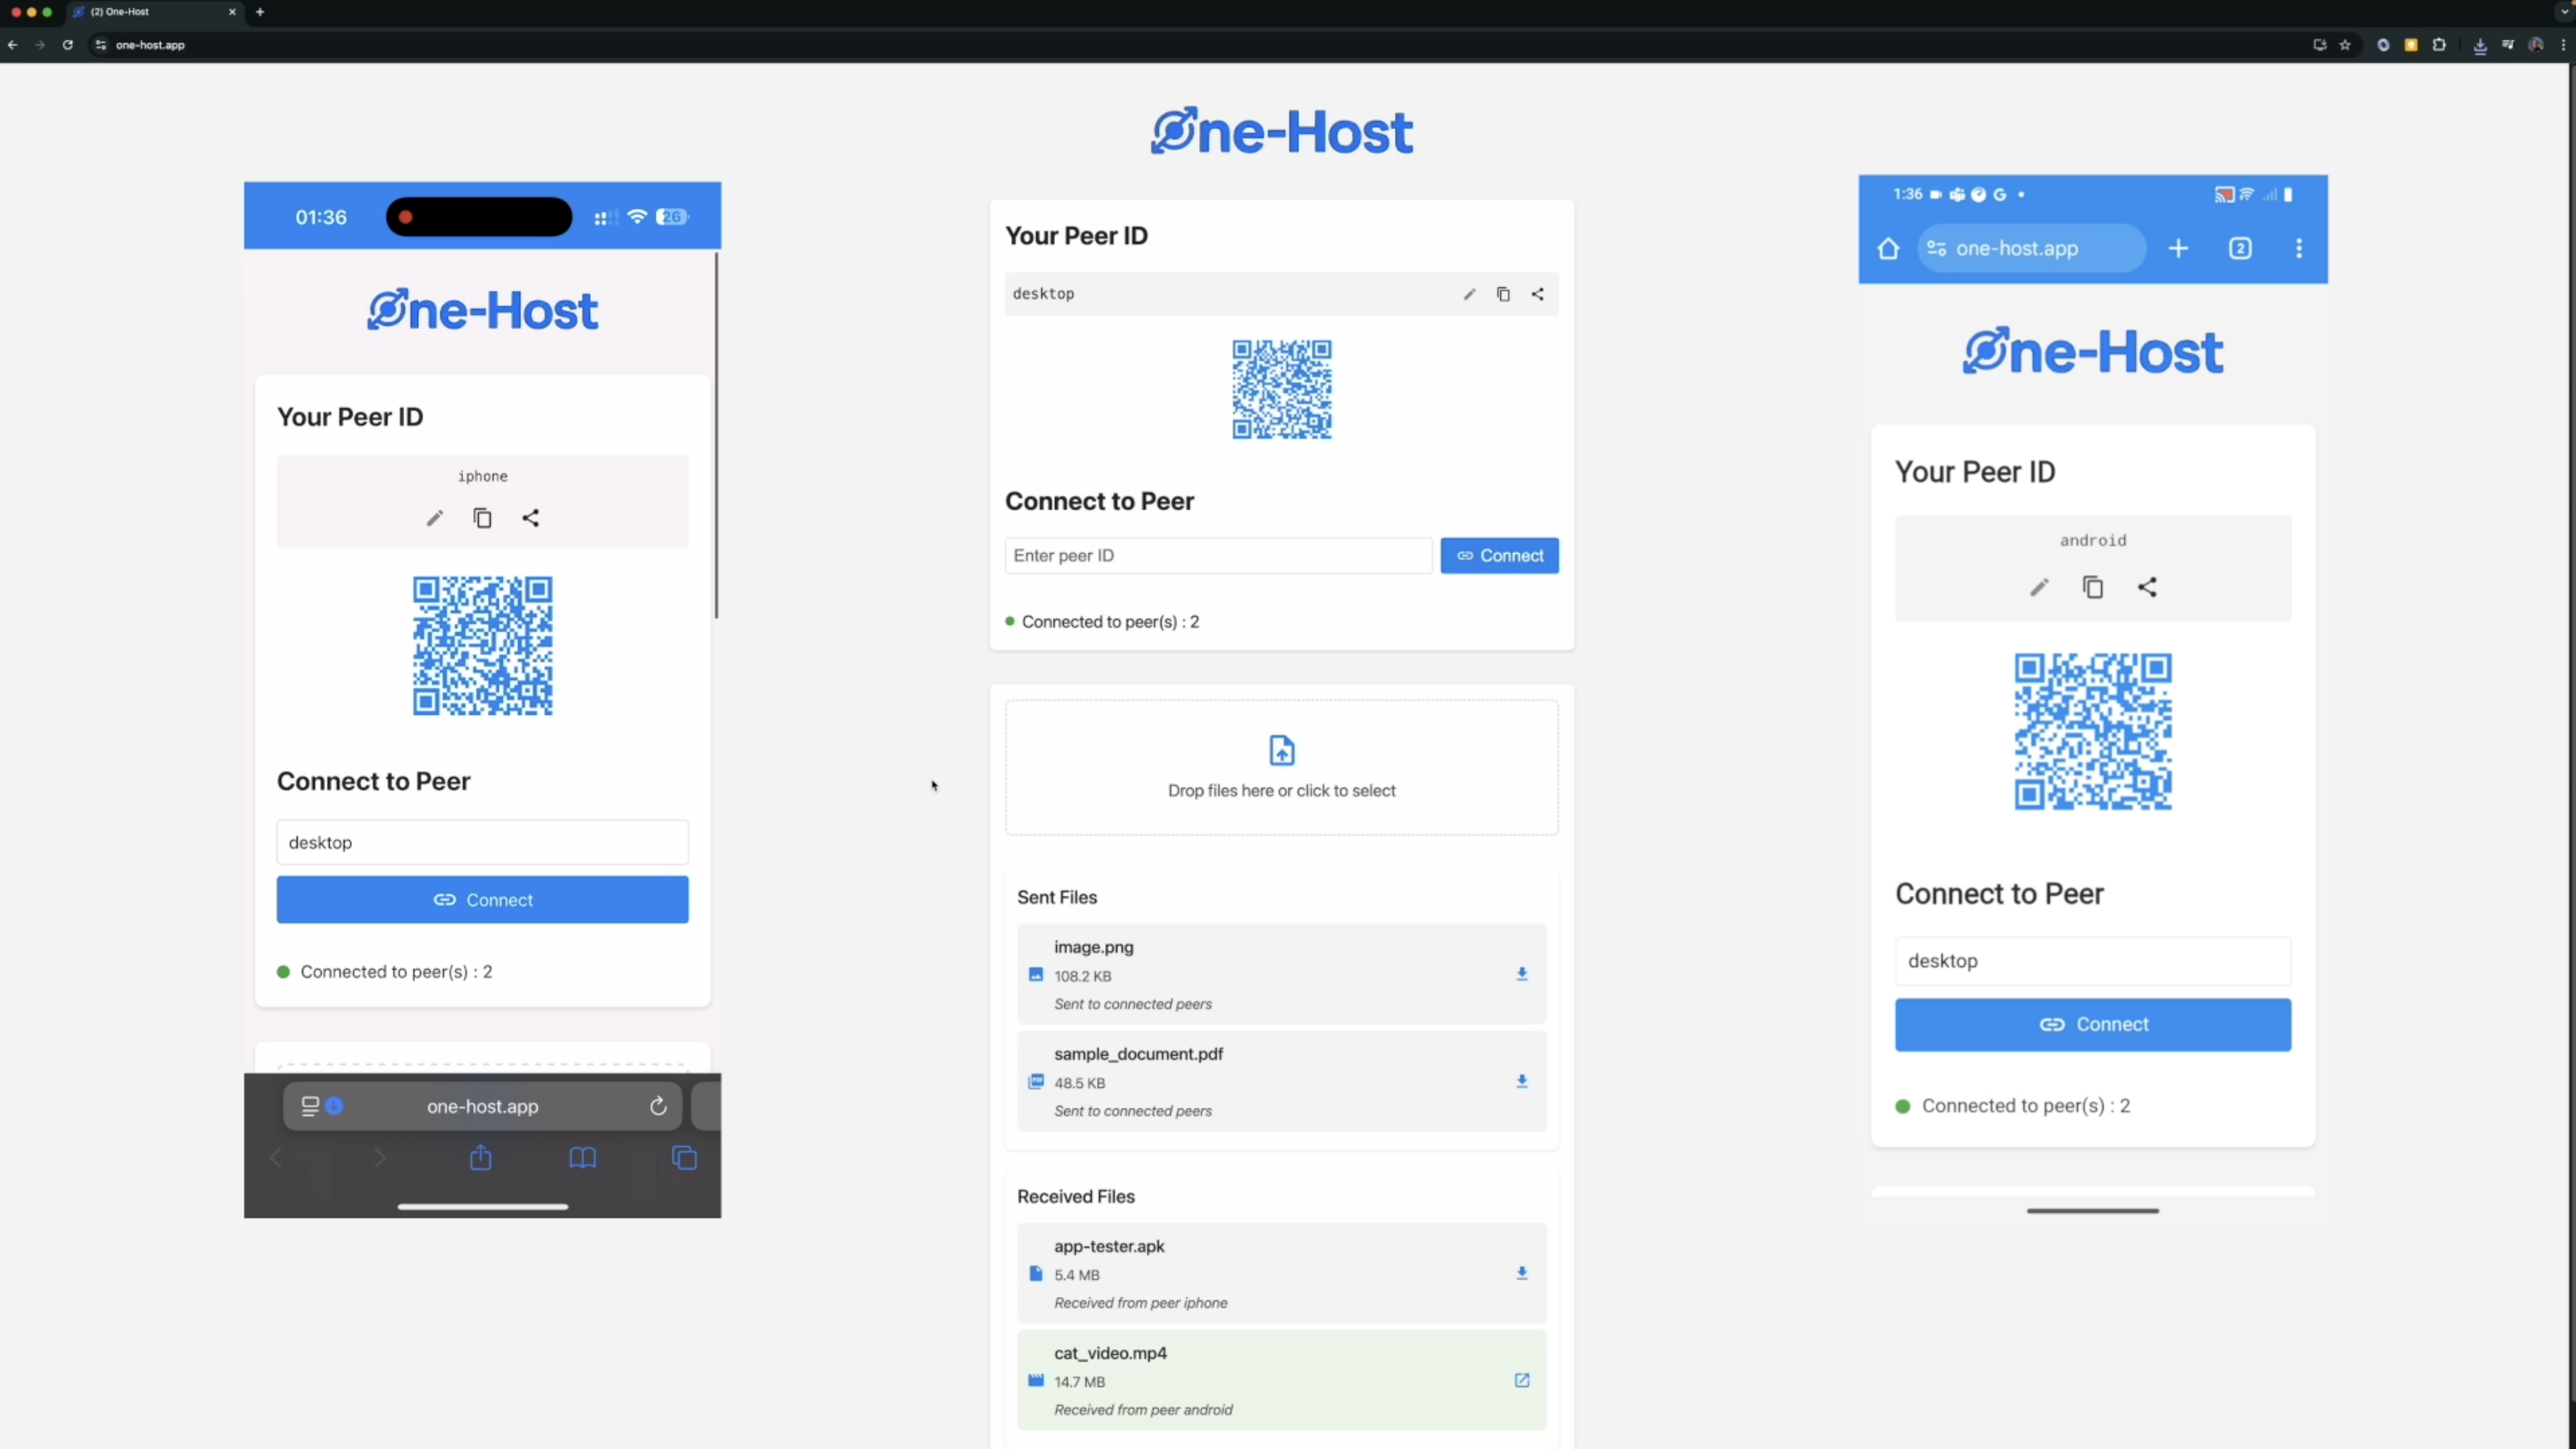Copy the android peer ID
Screen dimensions: 2576x1449
click(x=2093, y=587)
